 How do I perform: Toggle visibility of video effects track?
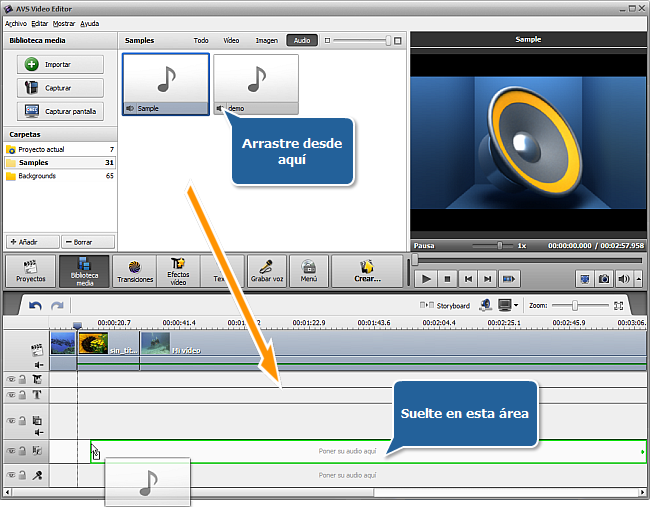coord(11,379)
